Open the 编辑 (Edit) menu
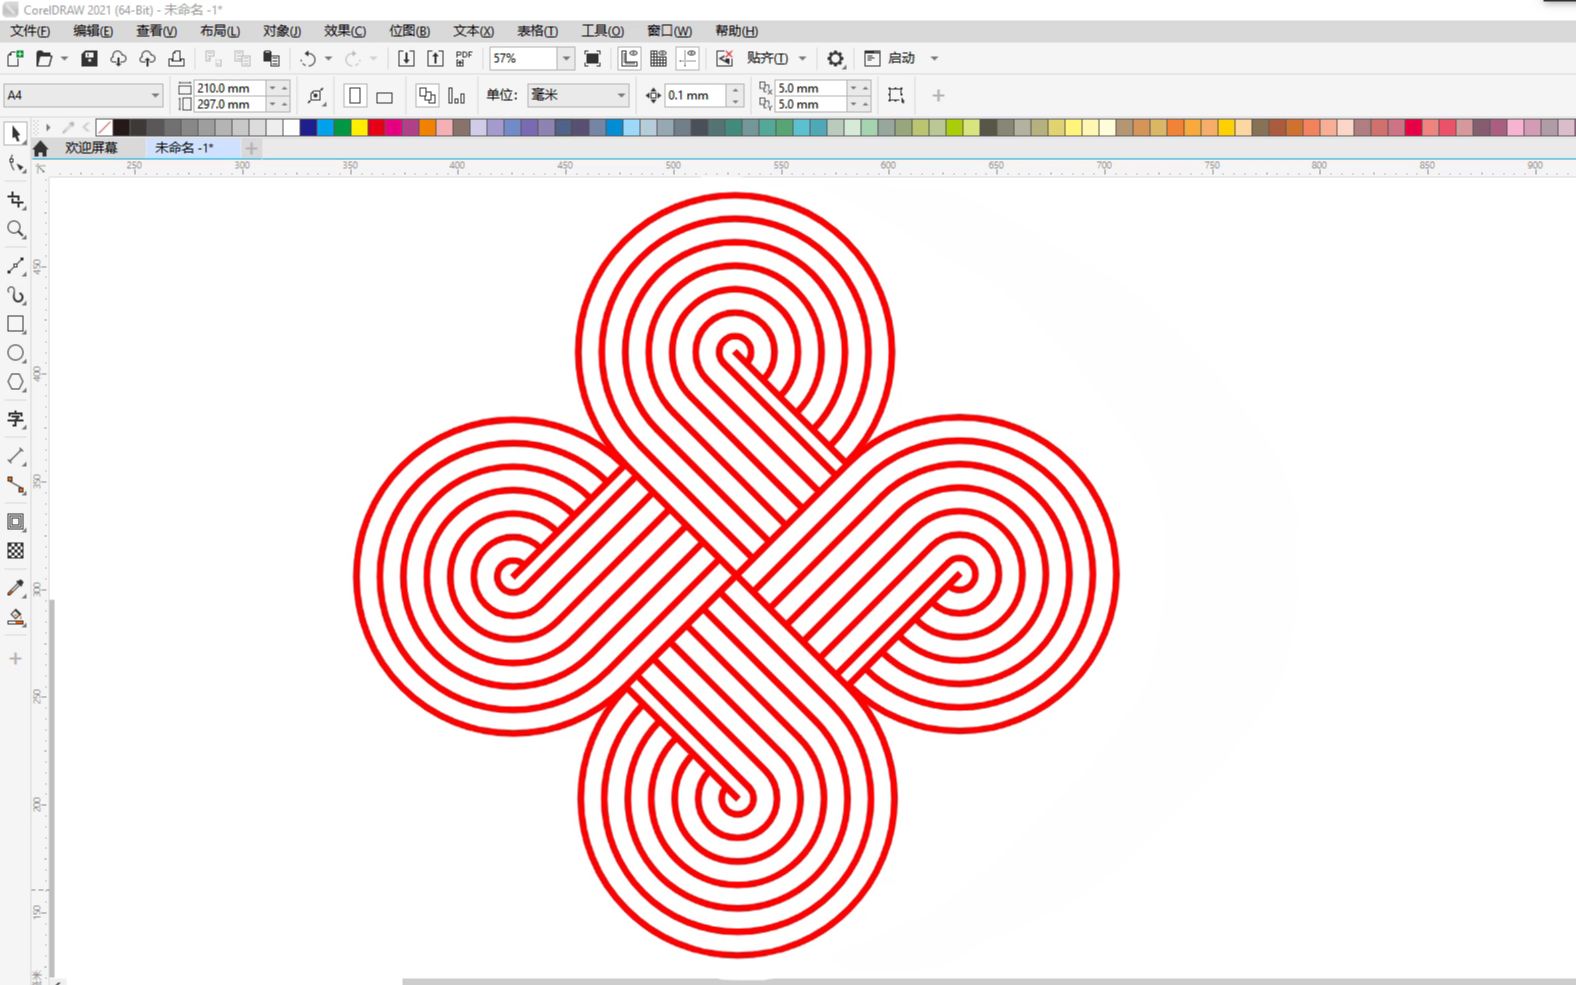The height and width of the screenshot is (985, 1576). [x=93, y=31]
